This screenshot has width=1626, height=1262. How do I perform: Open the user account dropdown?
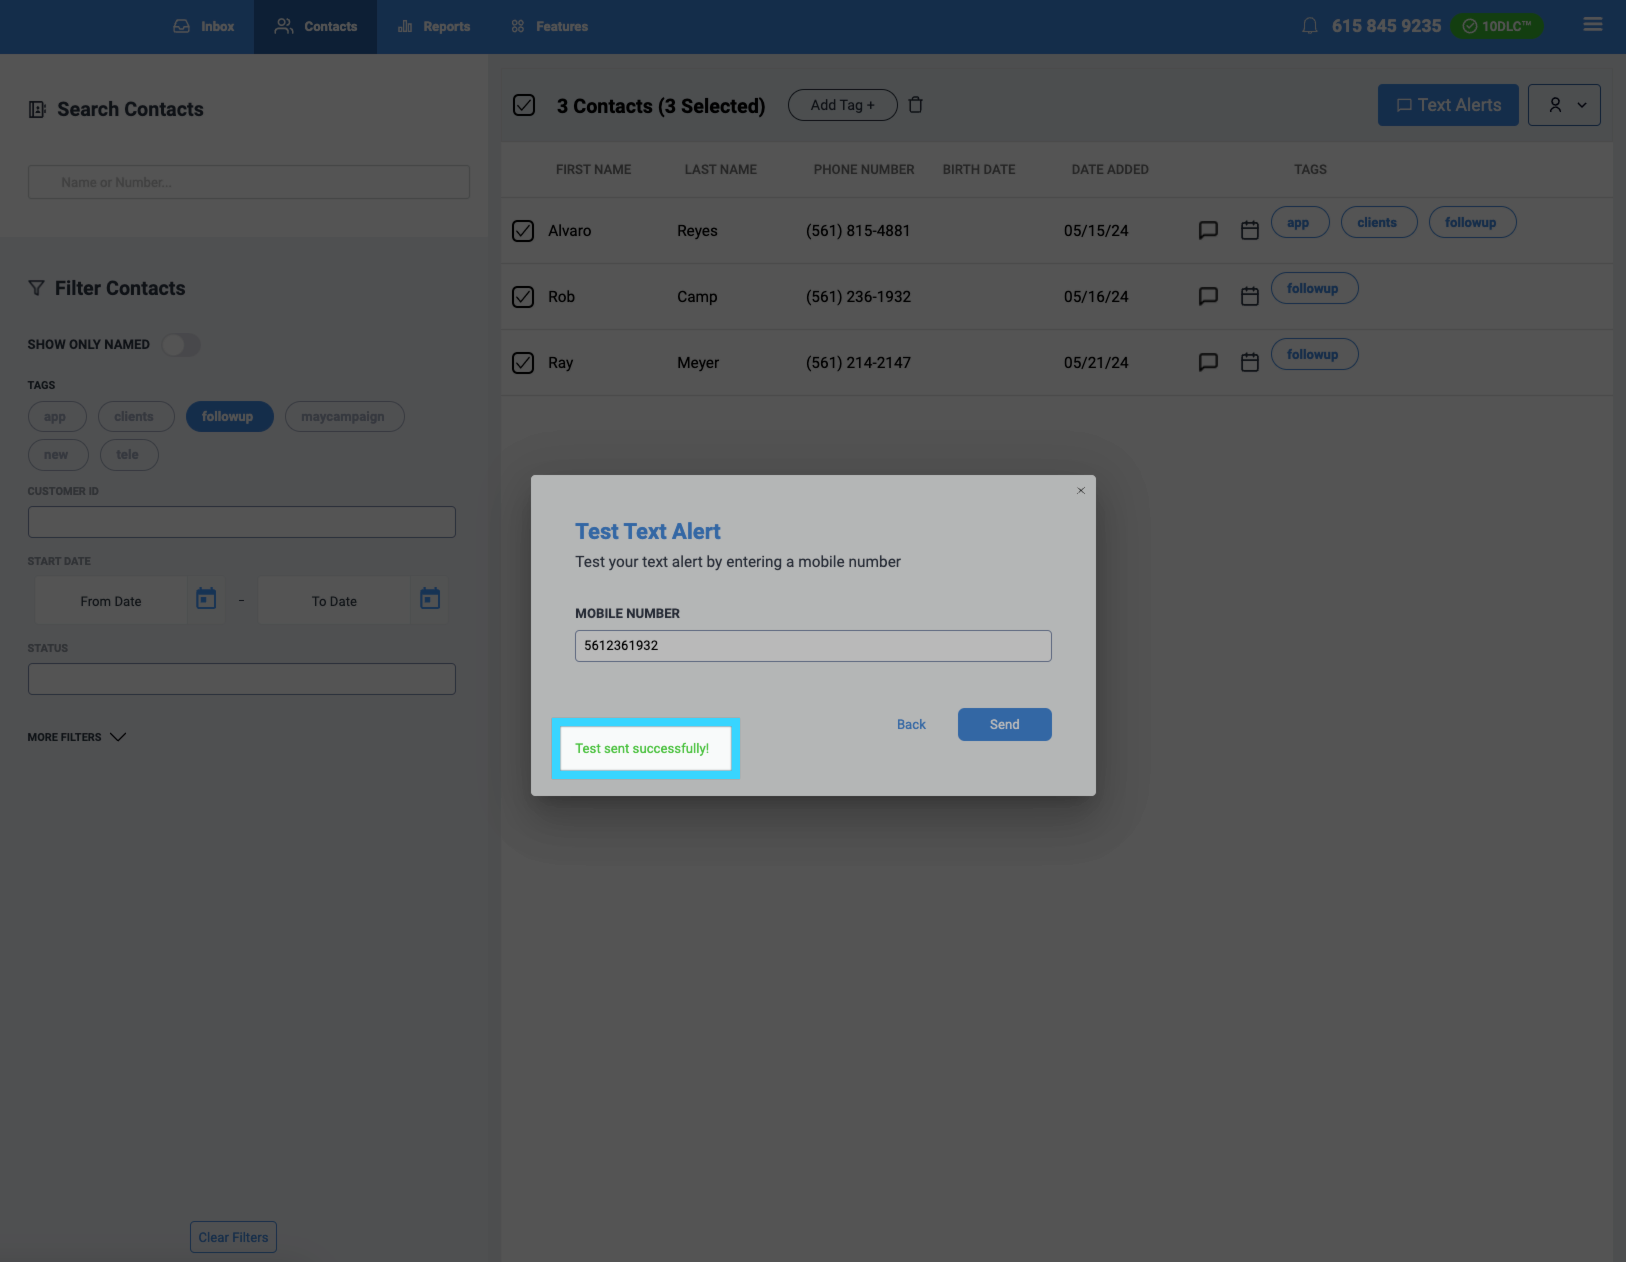[1564, 105]
